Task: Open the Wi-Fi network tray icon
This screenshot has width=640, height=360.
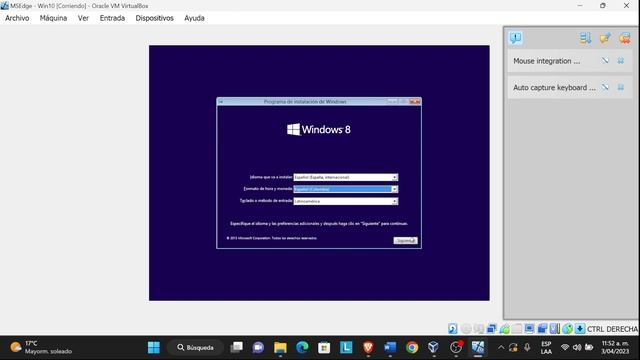Action: click(565, 347)
